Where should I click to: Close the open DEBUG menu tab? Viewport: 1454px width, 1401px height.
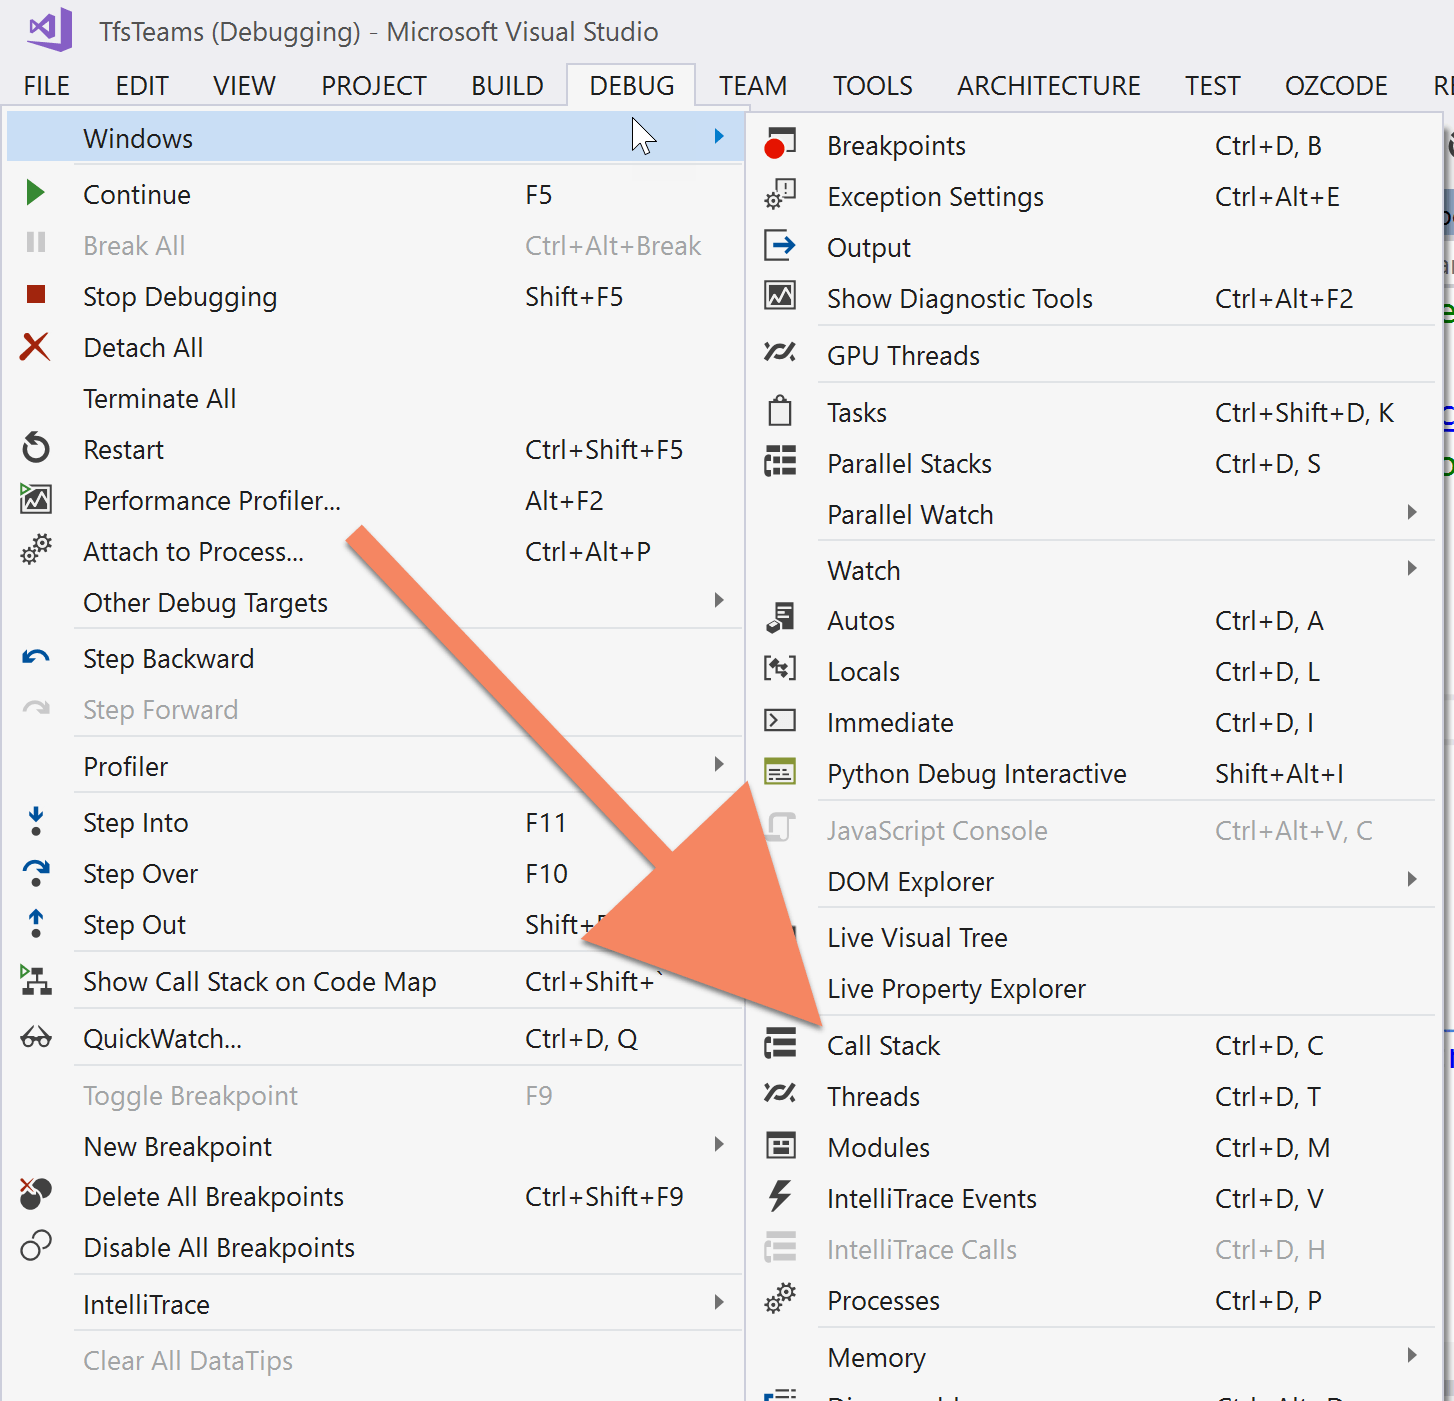632,86
